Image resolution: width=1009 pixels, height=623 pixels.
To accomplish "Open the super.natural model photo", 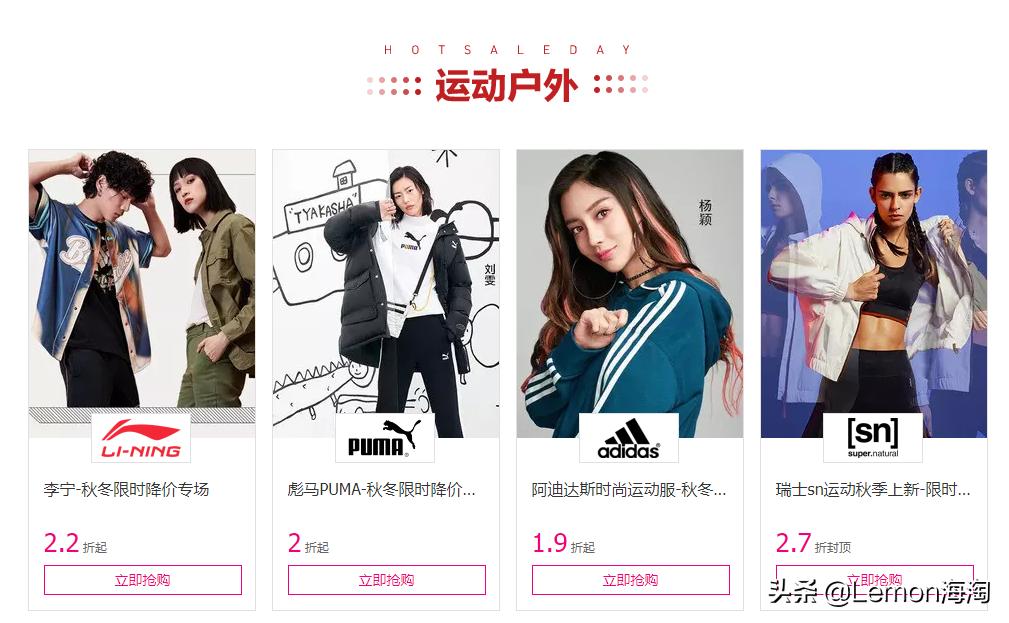I will [x=874, y=281].
